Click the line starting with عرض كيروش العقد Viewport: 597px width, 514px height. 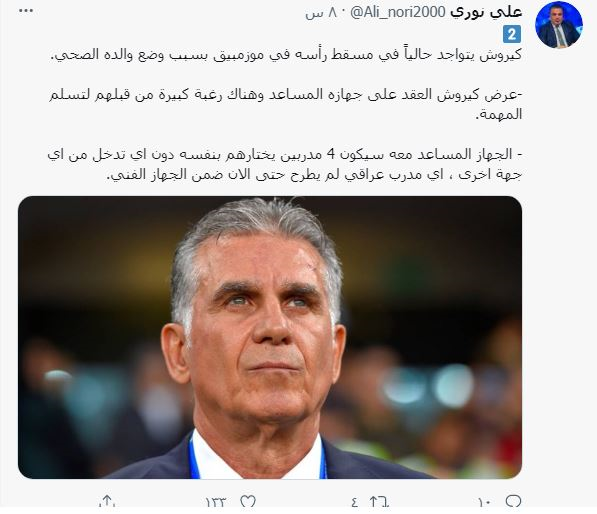coord(286,95)
